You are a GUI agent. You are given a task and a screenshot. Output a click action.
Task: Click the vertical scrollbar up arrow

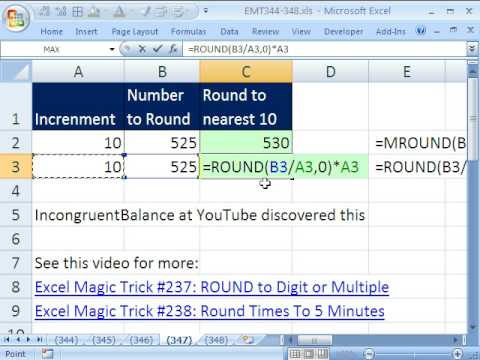(x=472, y=71)
